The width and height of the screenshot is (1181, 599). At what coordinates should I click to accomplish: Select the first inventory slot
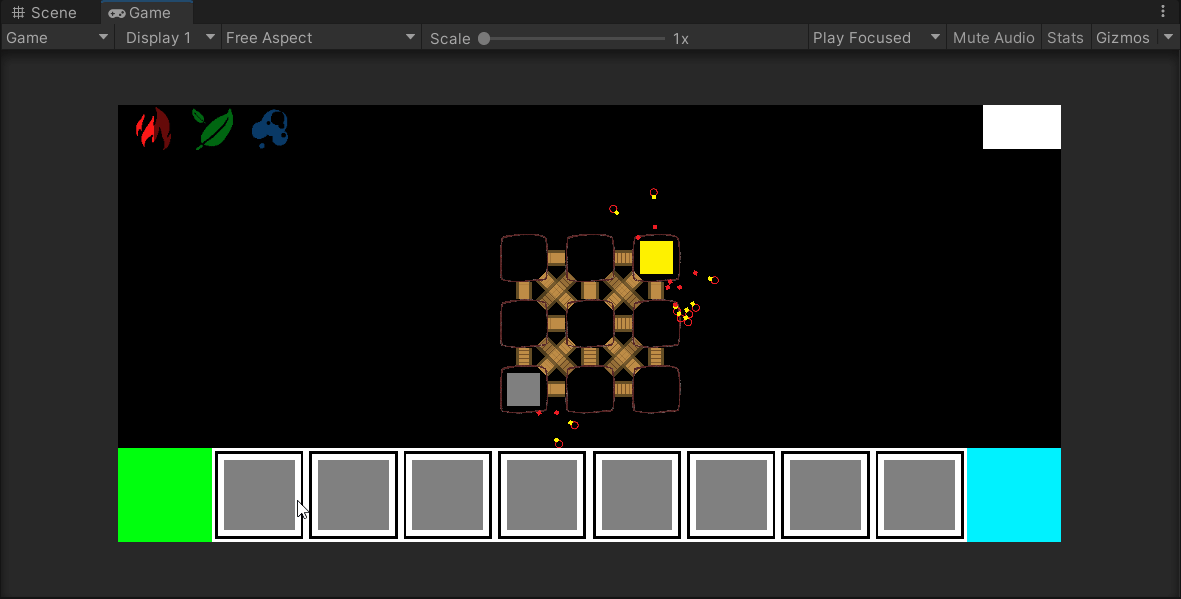click(259, 495)
